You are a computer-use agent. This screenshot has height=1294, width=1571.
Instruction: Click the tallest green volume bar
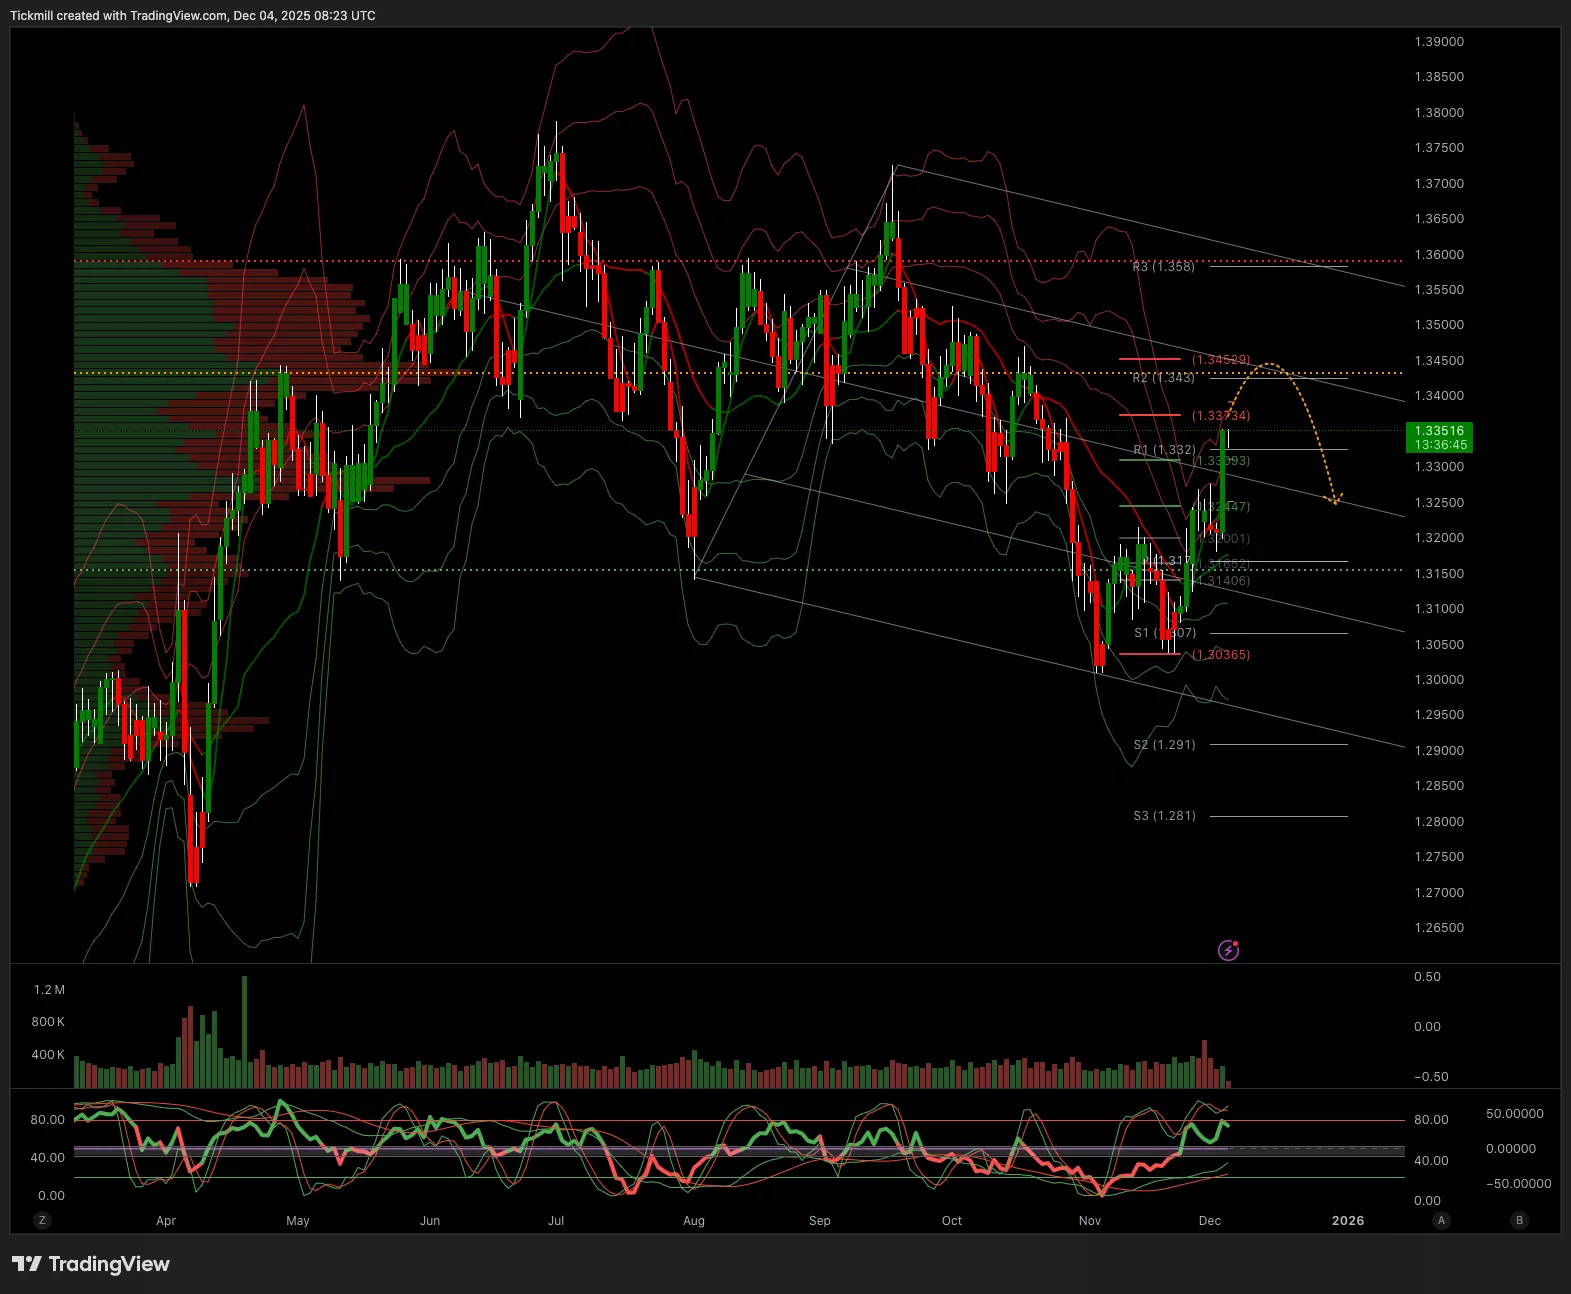(x=244, y=1032)
